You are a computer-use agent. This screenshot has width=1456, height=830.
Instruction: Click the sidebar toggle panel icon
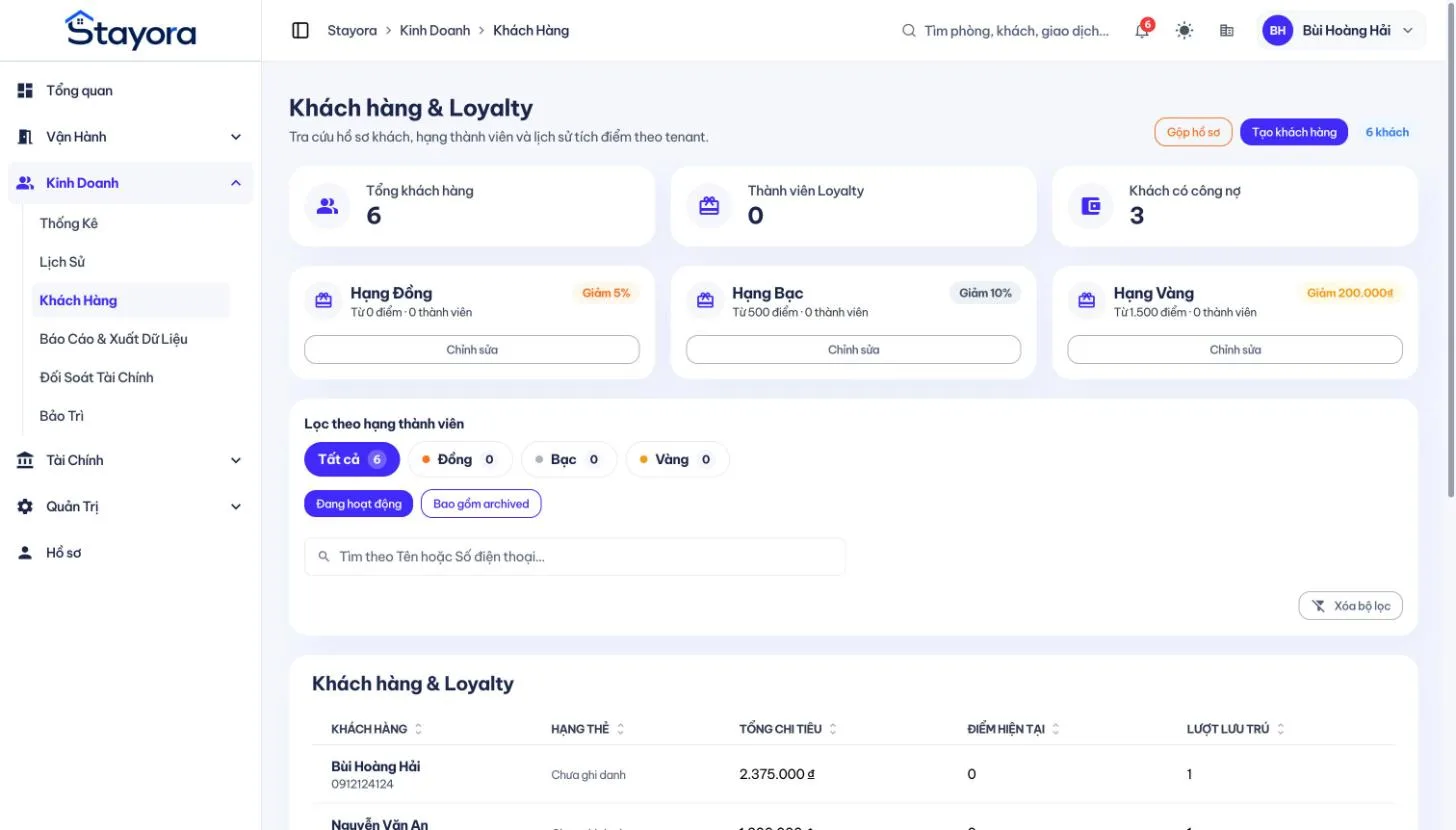pyautogui.click(x=300, y=30)
